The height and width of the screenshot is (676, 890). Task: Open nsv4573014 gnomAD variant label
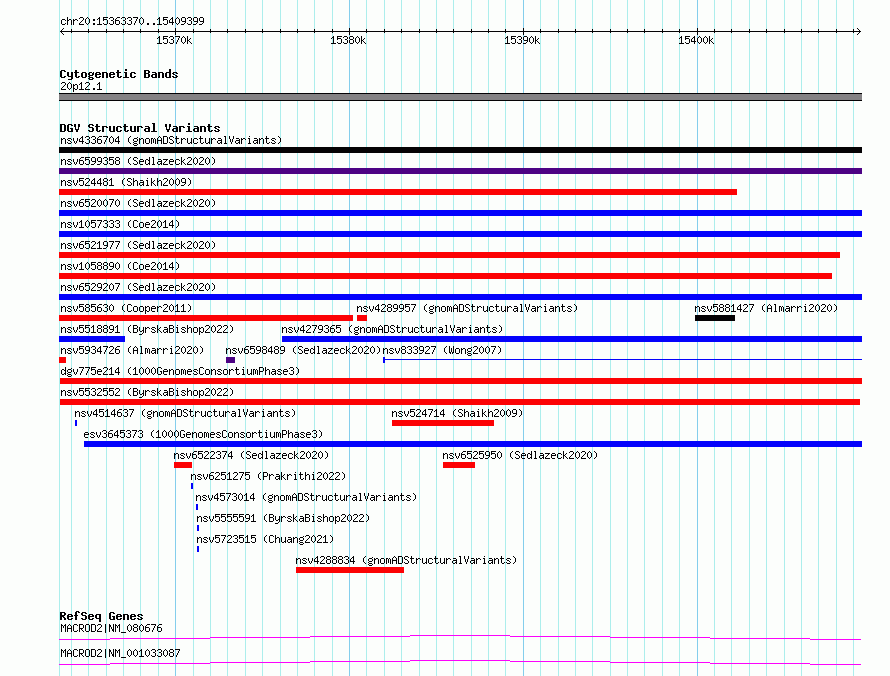[307, 497]
